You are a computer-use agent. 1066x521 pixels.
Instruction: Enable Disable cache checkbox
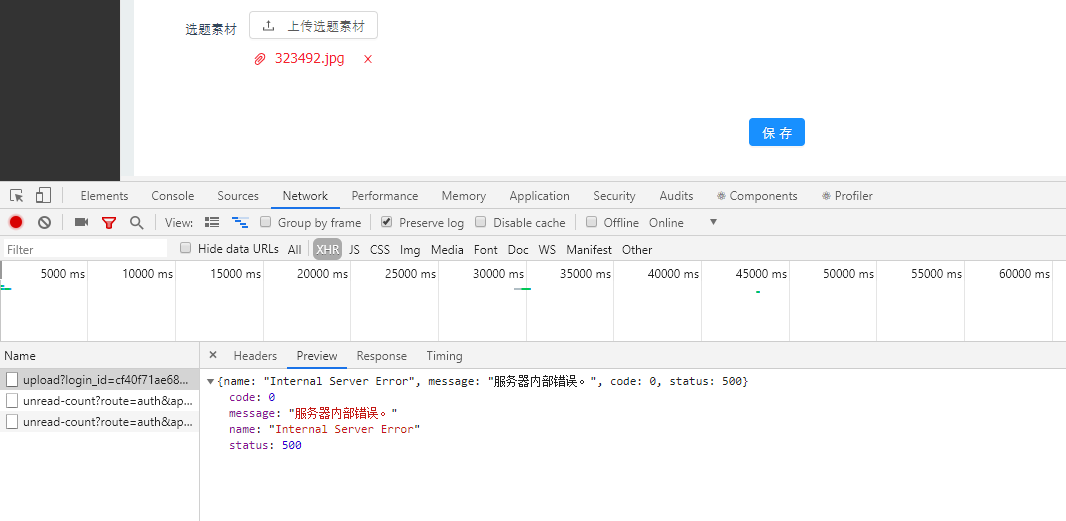[x=481, y=223]
